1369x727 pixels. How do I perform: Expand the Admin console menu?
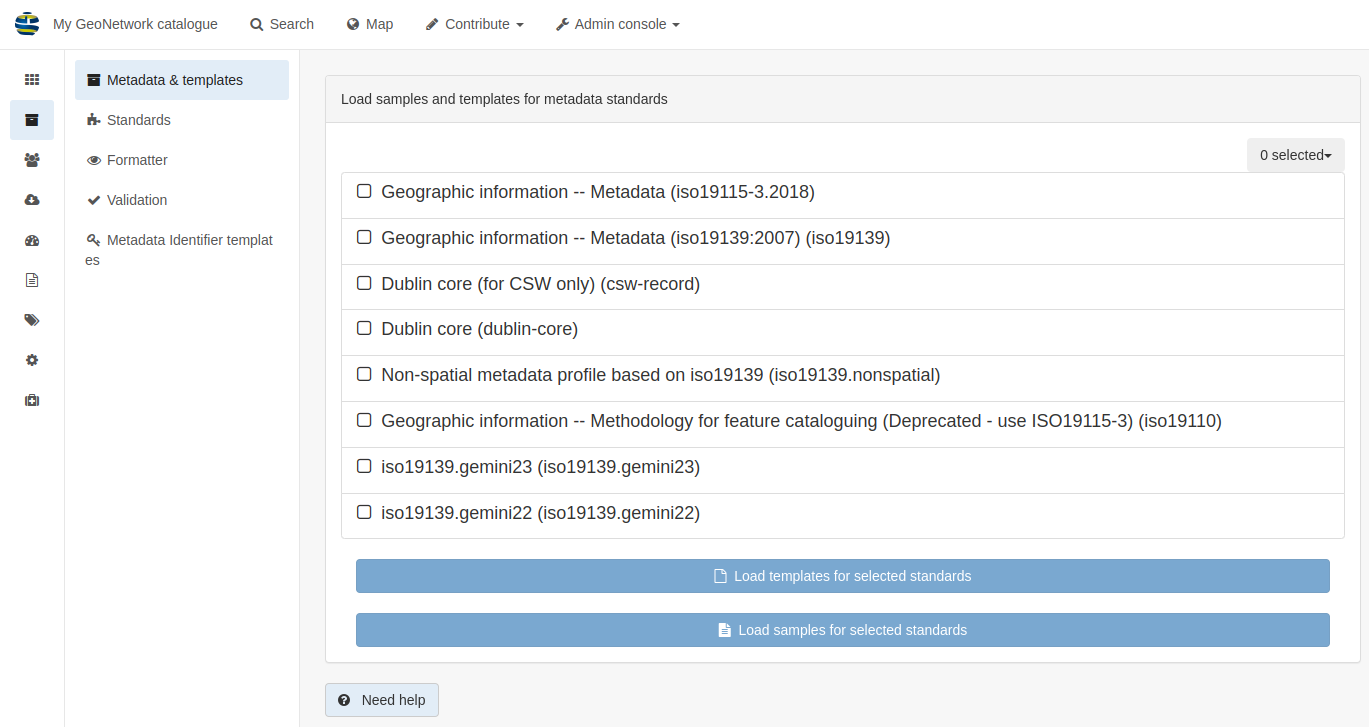(617, 24)
